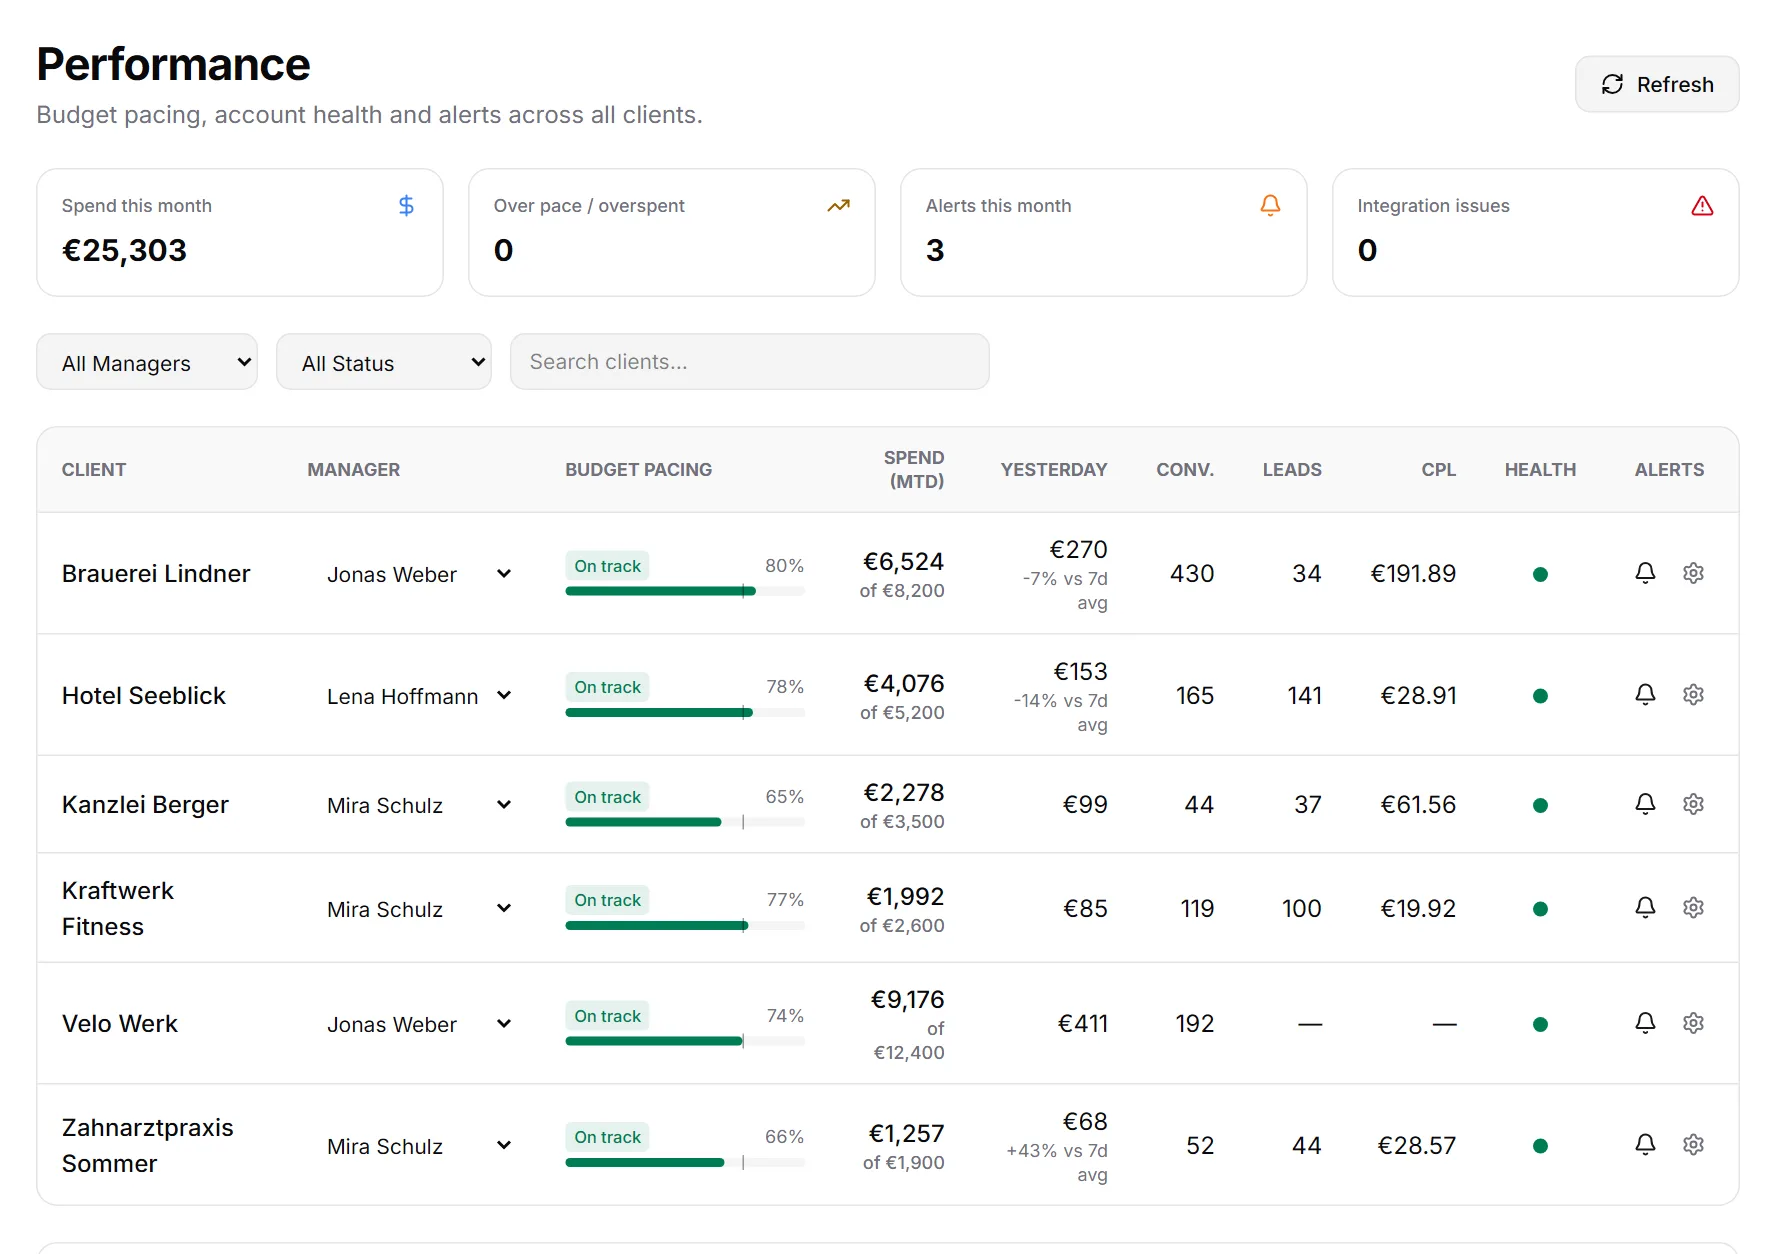Viewport: 1776px width, 1254px height.
Task: Open the All Status filter dropdown
Action: click(x=384, y=362)
